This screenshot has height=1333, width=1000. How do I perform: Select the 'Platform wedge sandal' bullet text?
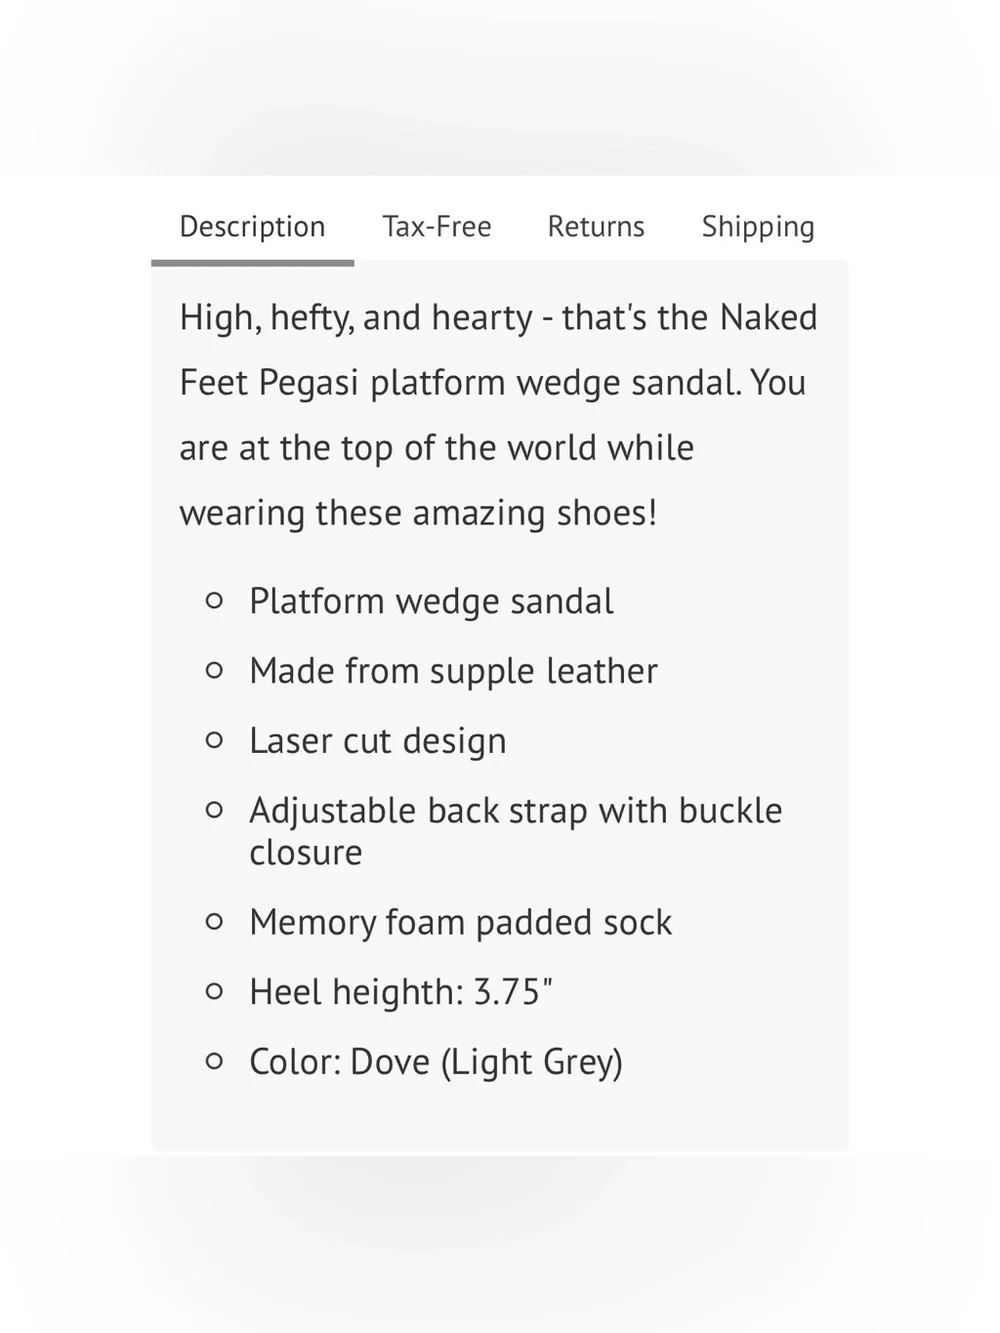tap(431, 601)
